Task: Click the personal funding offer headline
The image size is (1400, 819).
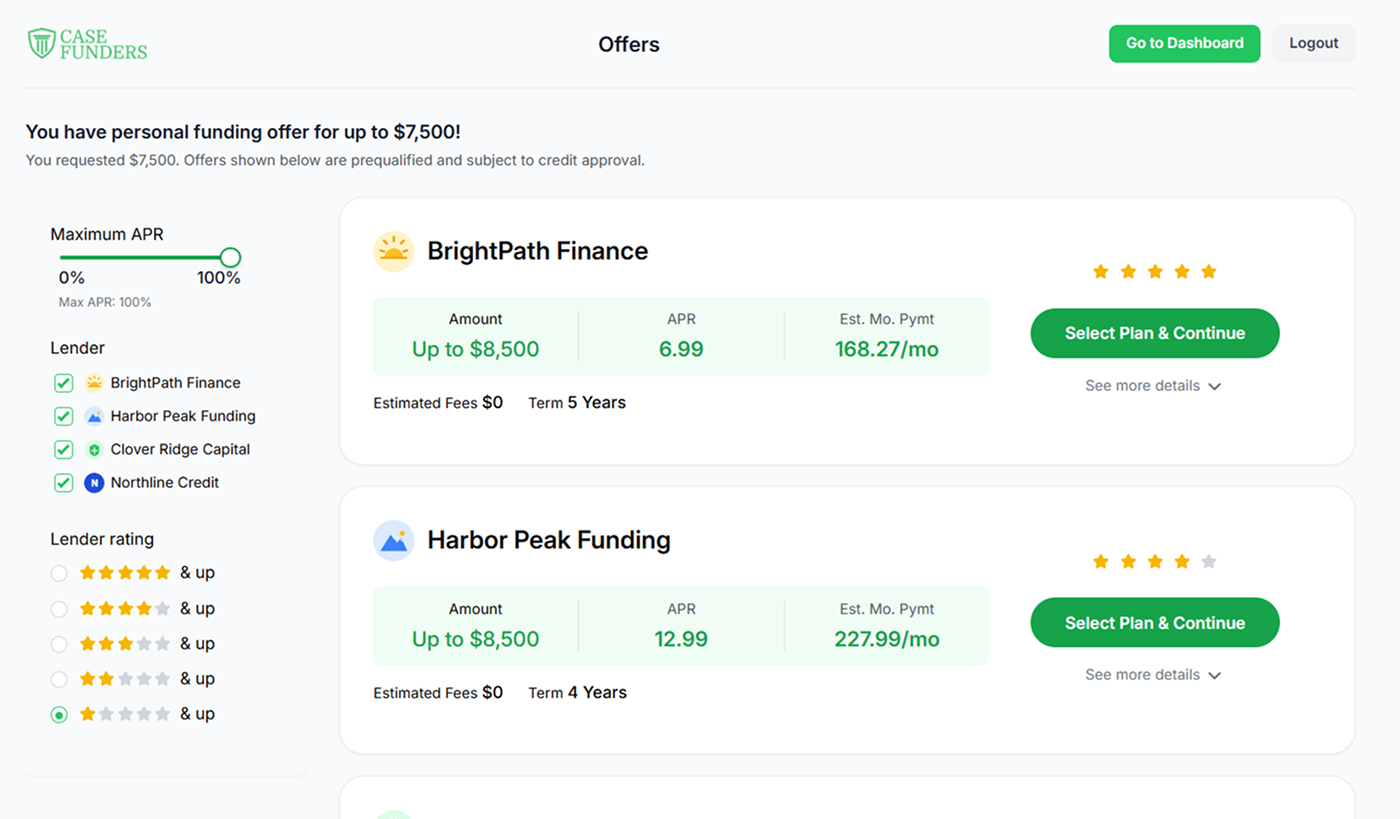Action: click(x=243, y=132)
